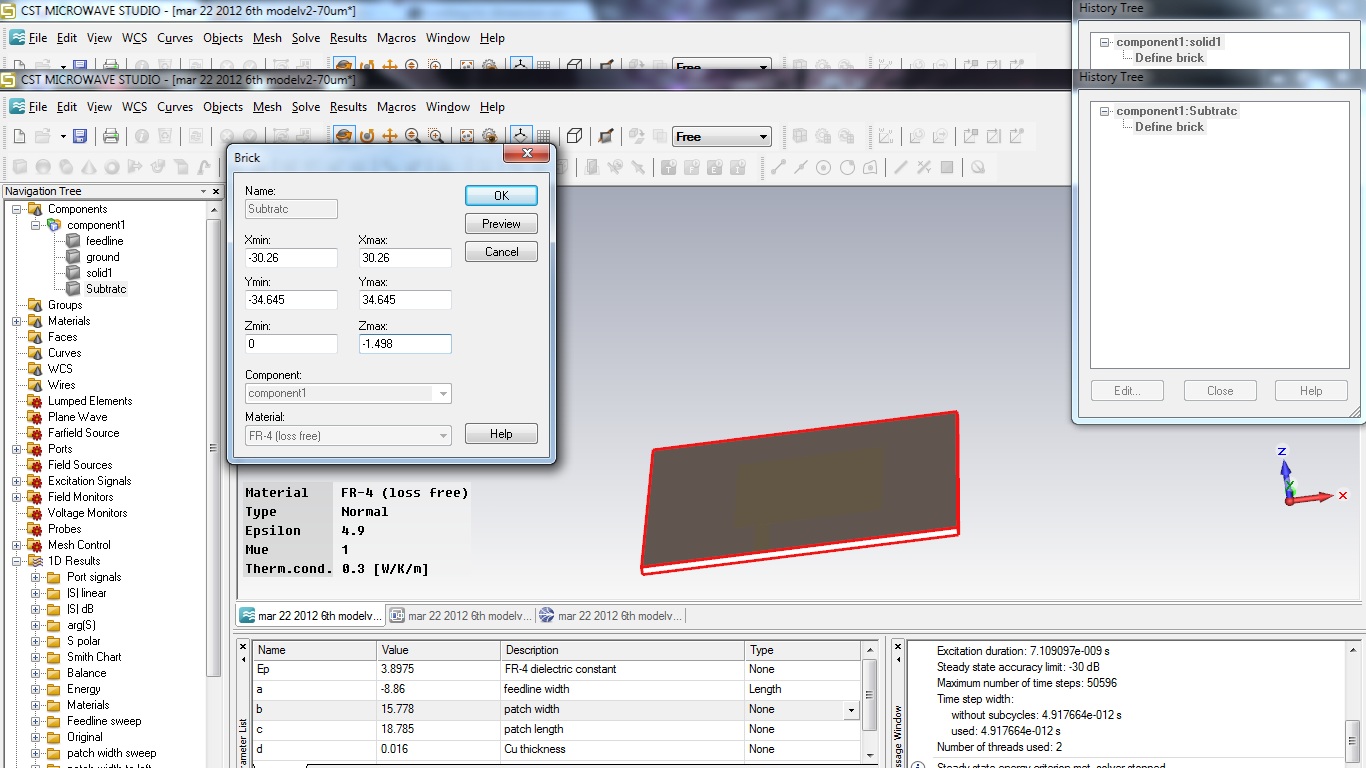Screen dimensions: 1366x768
Task: Select the highlighted Rotate view tool
Action: [x=344, y=136]
